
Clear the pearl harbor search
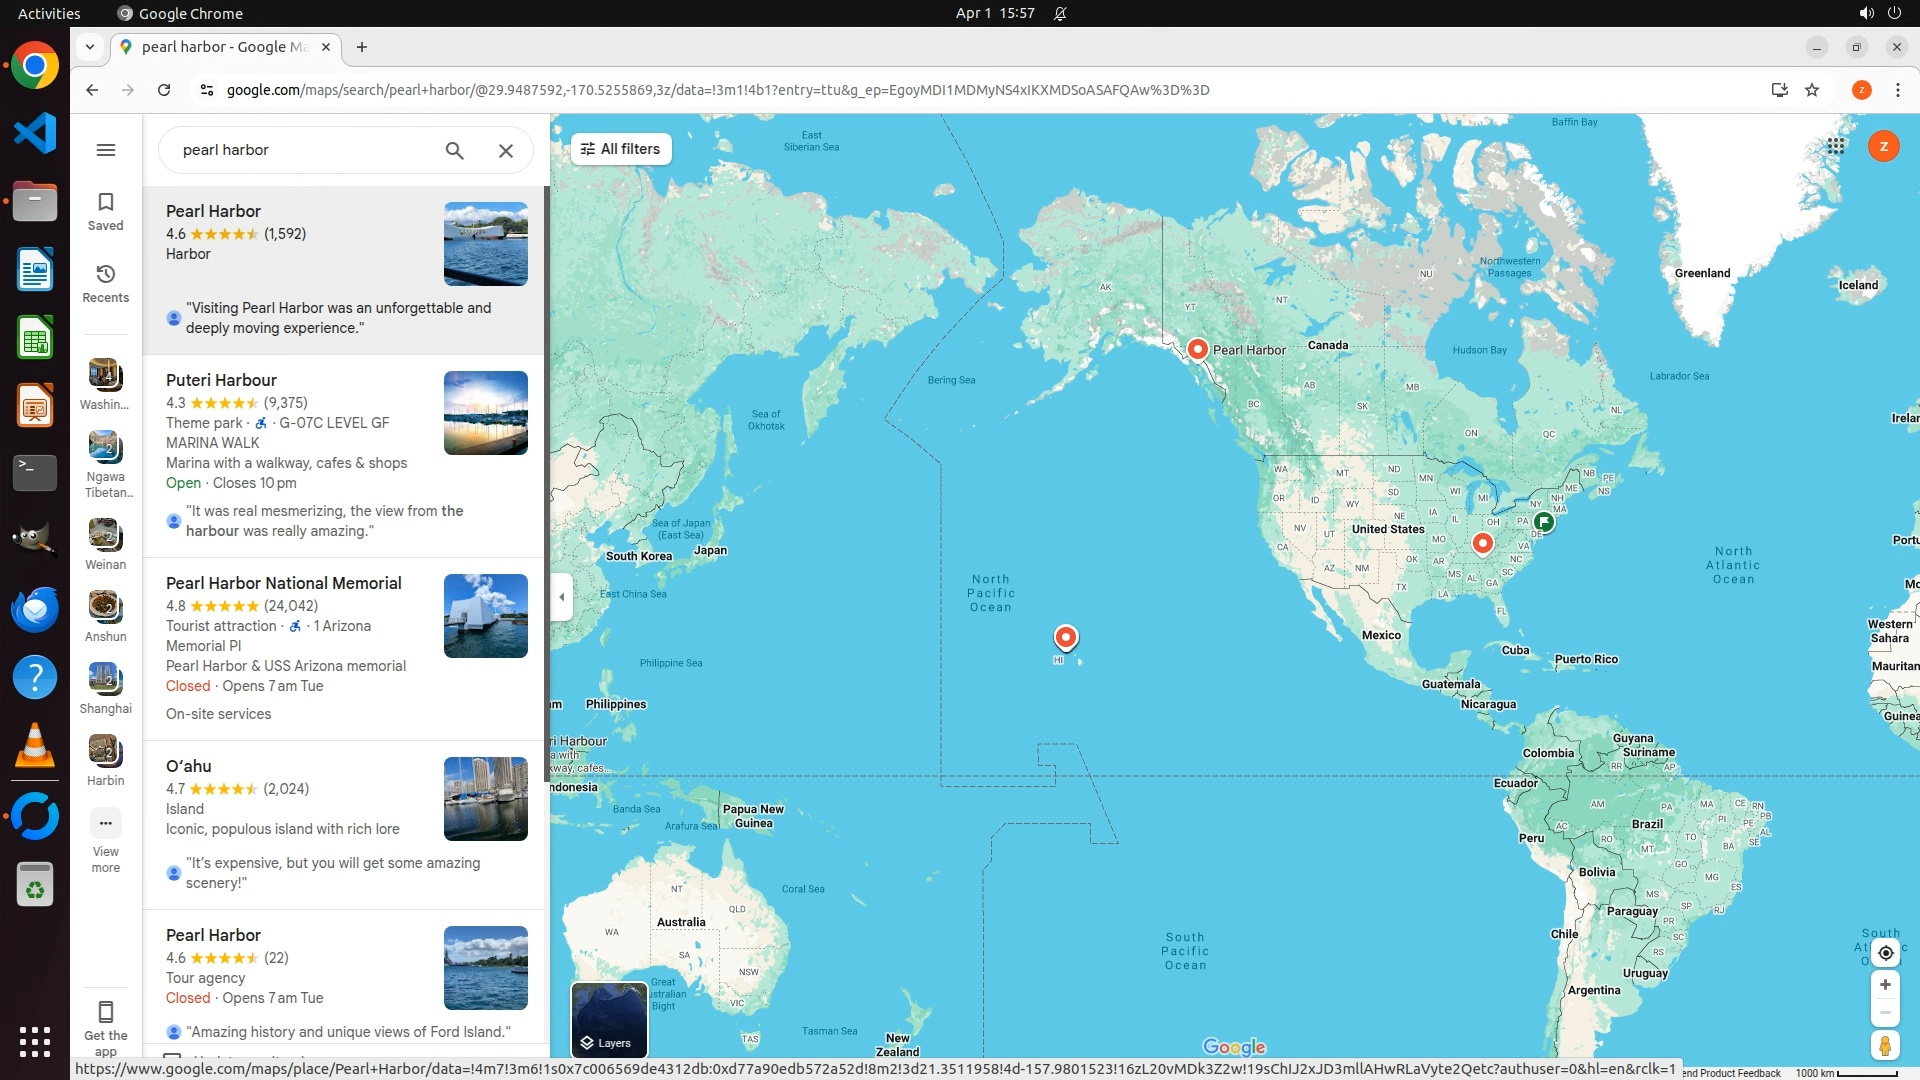click(506, 150)
